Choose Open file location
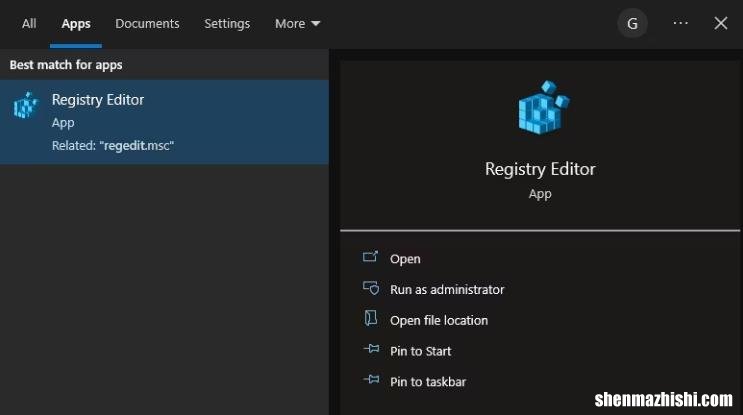 (439, 320)
